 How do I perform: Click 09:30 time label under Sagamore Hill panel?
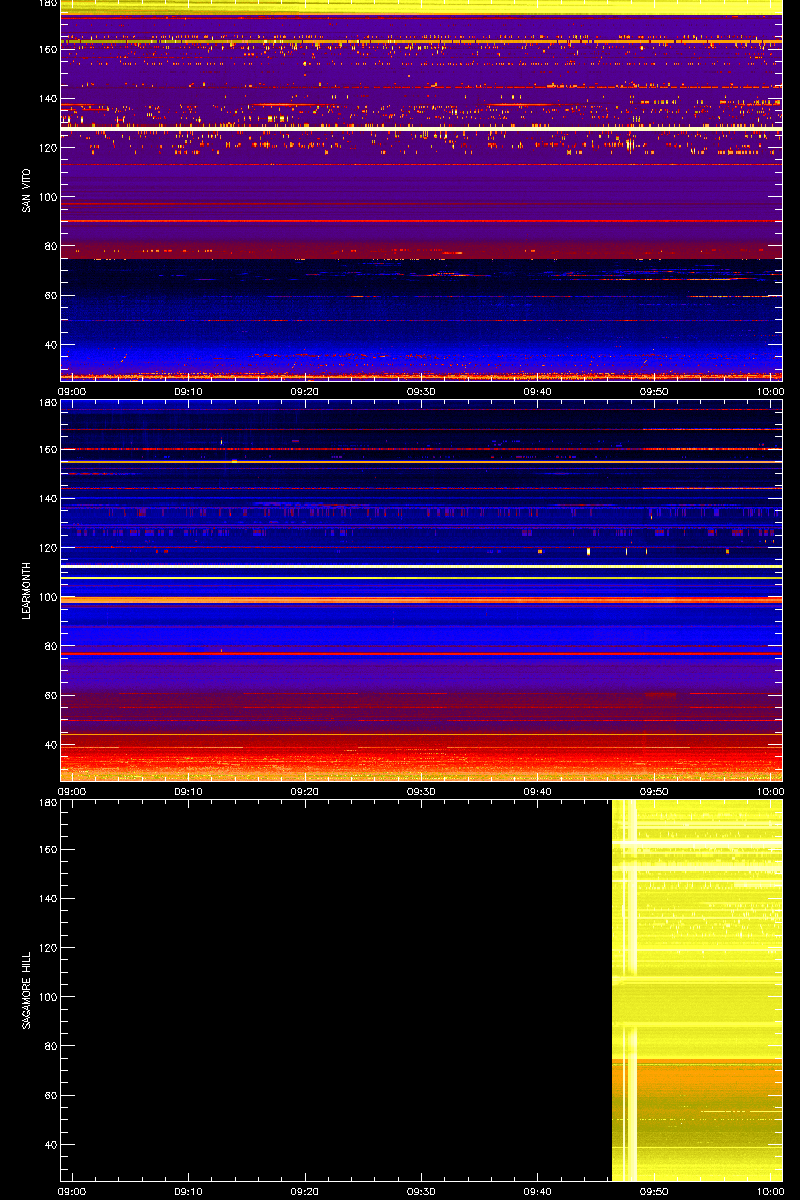(421, 1192)
